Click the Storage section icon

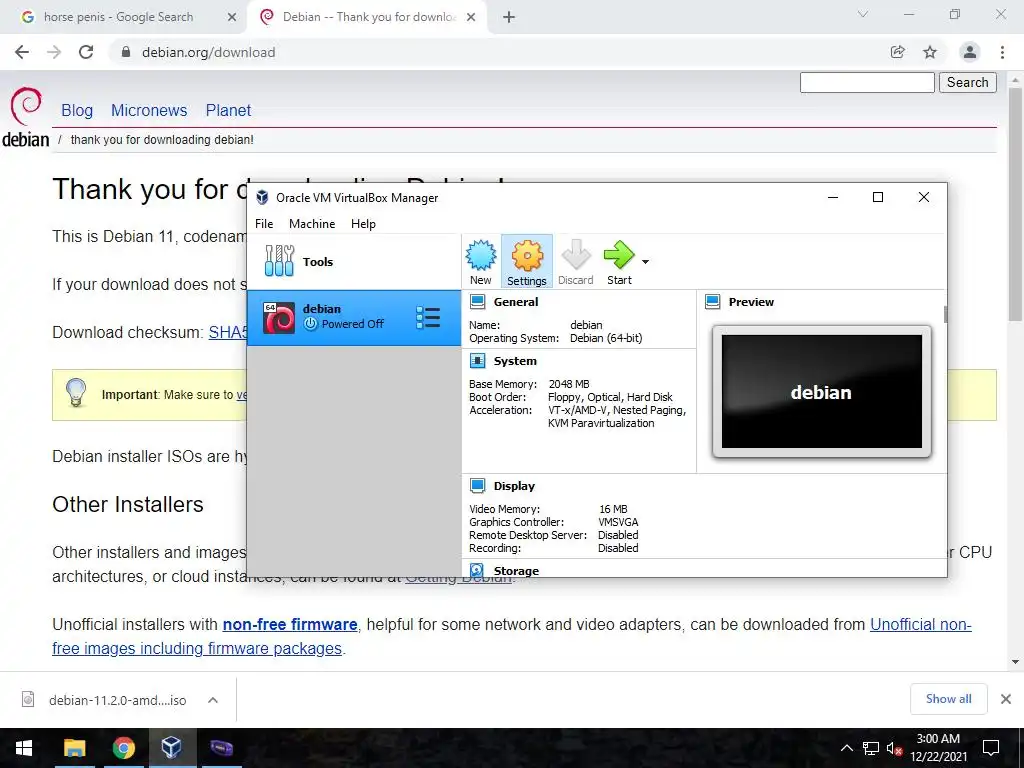tap(477, 571)
